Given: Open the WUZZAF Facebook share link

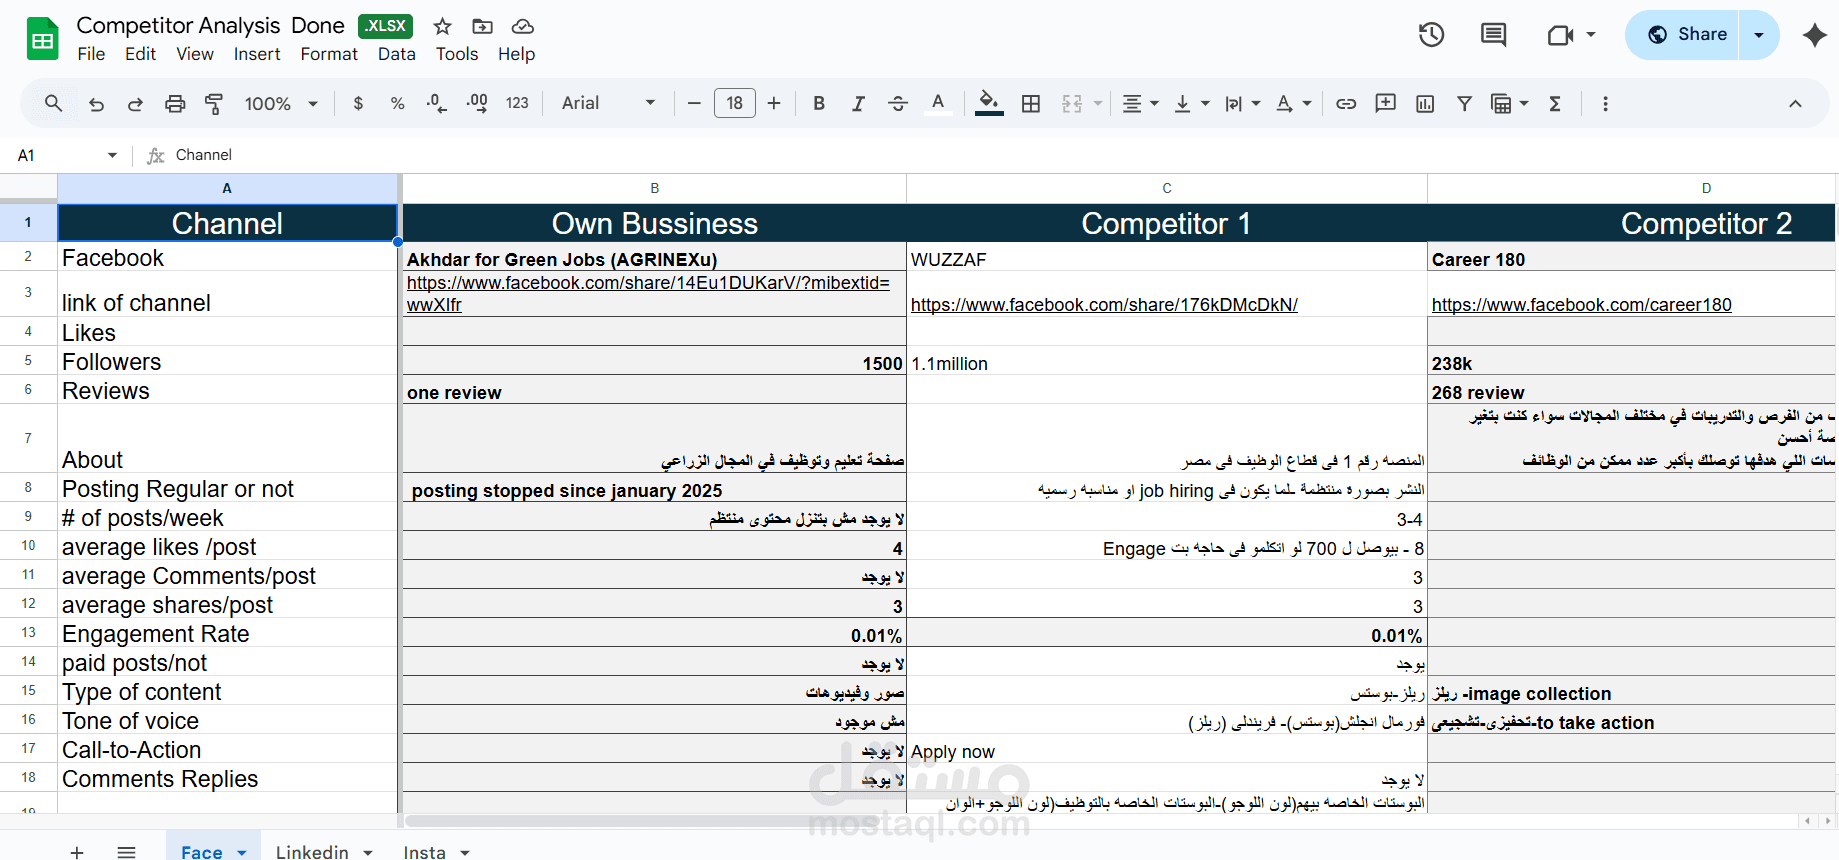Looking at the screenshot, I should pyautogui.click(x=1104, y=305).
